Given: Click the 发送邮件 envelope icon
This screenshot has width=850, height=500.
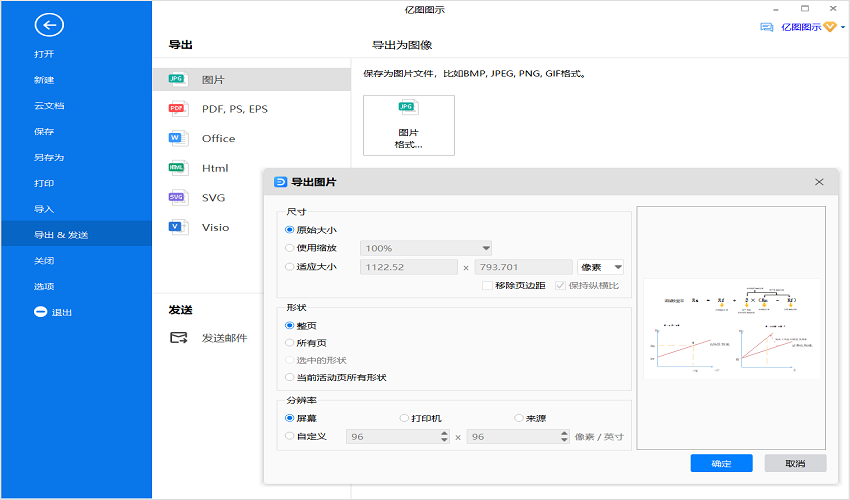Looking at the screenshot, I should (x=178, y=338).
